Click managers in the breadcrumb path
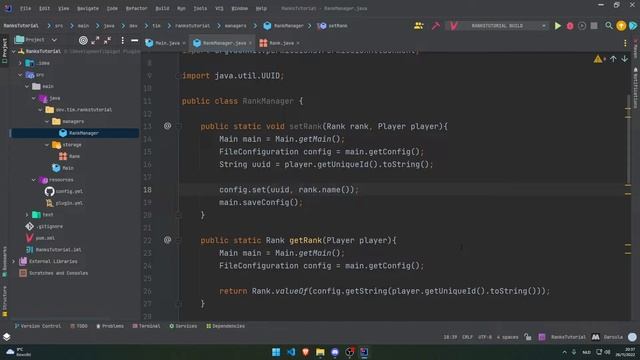Image resolution: width=640 pixels, height=360 pixels. (236, 26)
